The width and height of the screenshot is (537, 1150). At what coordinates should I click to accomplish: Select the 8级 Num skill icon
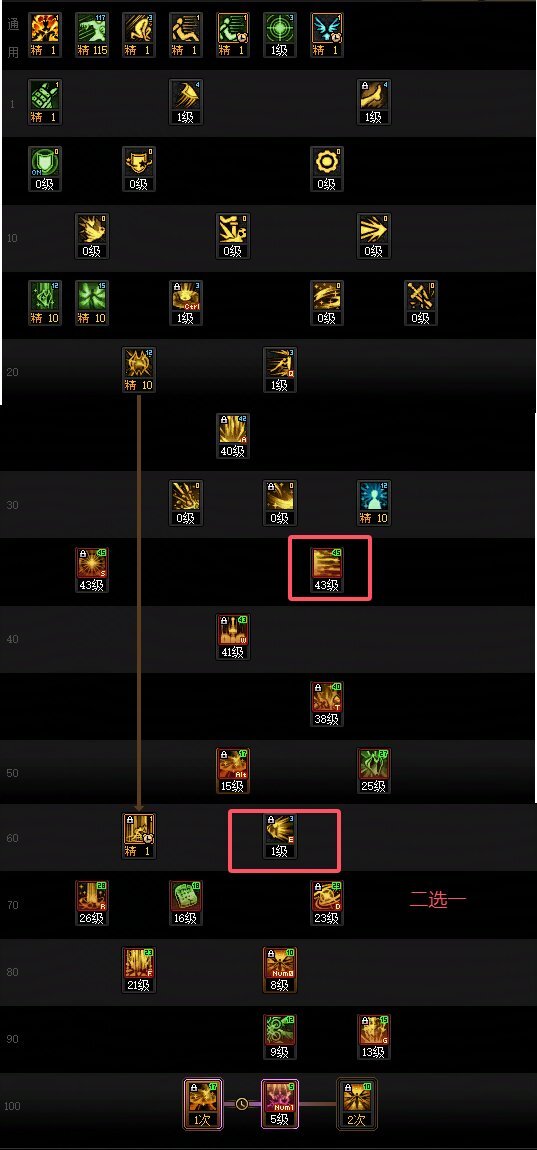280,970
